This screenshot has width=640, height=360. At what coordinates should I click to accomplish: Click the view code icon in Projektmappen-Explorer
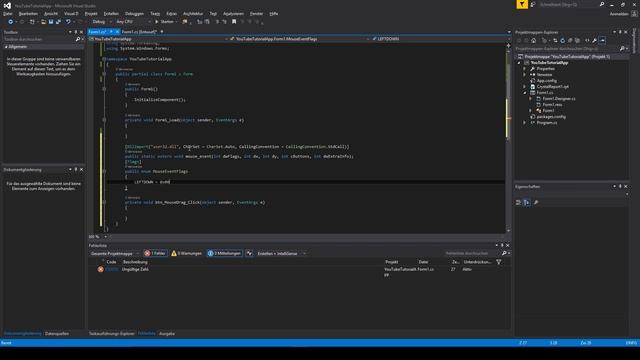tap(587, 40)
